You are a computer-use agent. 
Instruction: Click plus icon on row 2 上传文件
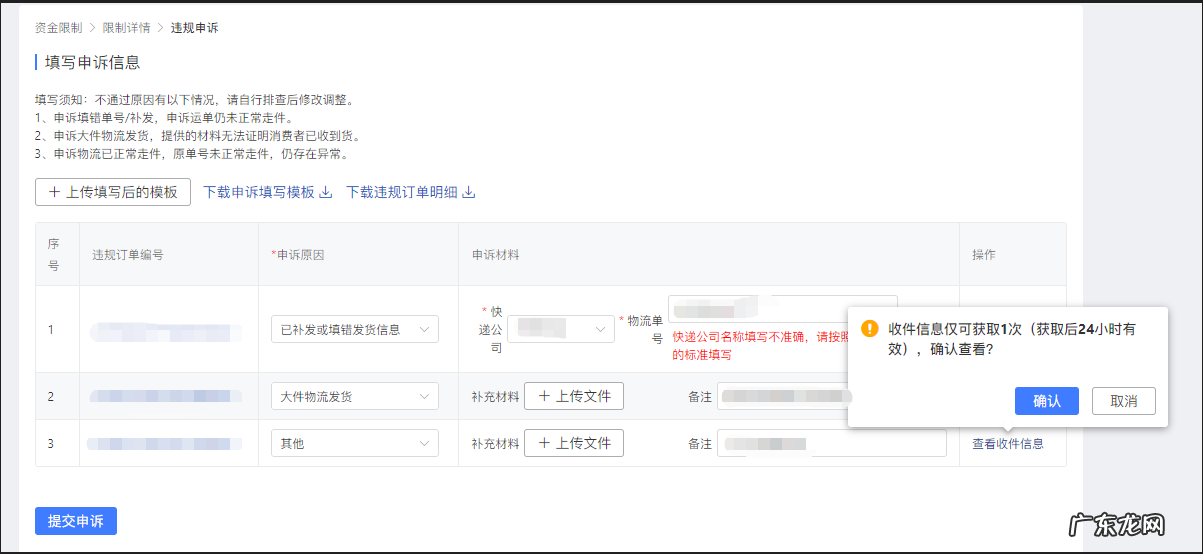[544, 396]
